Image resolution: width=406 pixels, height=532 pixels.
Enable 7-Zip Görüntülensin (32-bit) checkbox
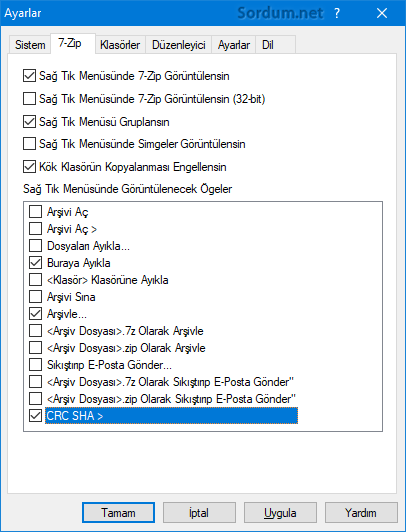pyautogui.click(x=29, y=99)
